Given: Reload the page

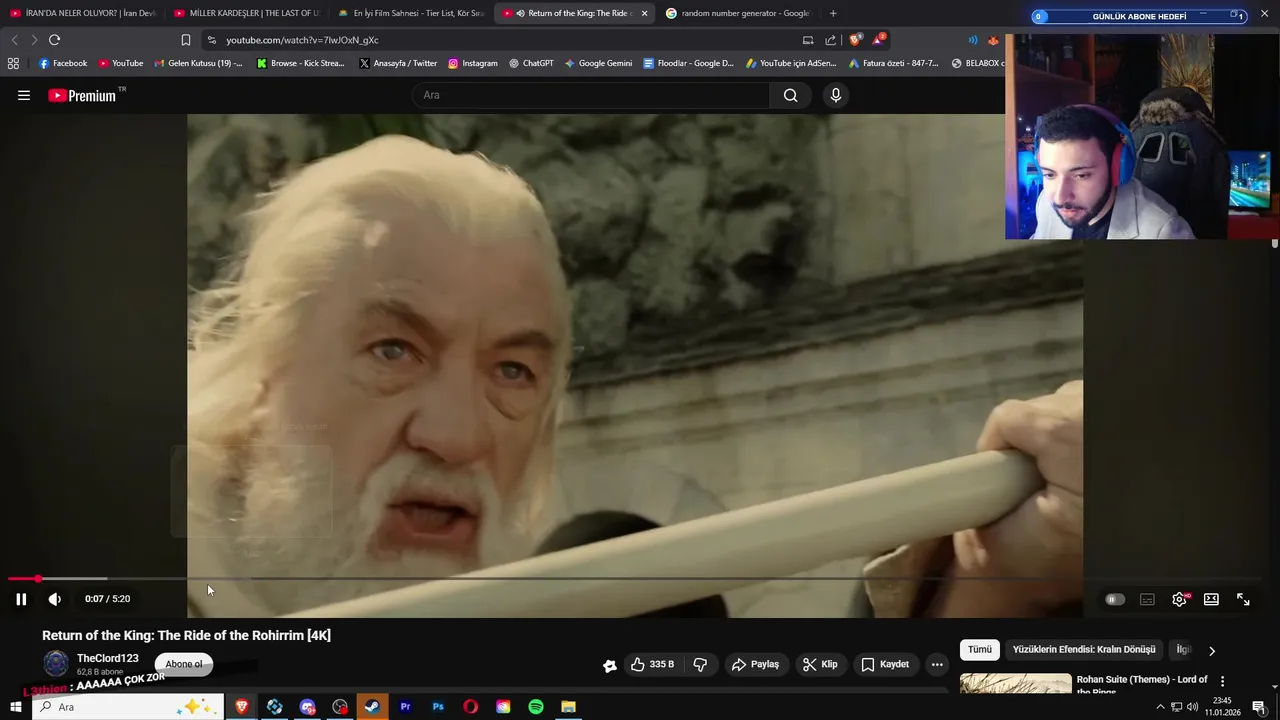Looking at the screenshot, I should pos(54,40).
